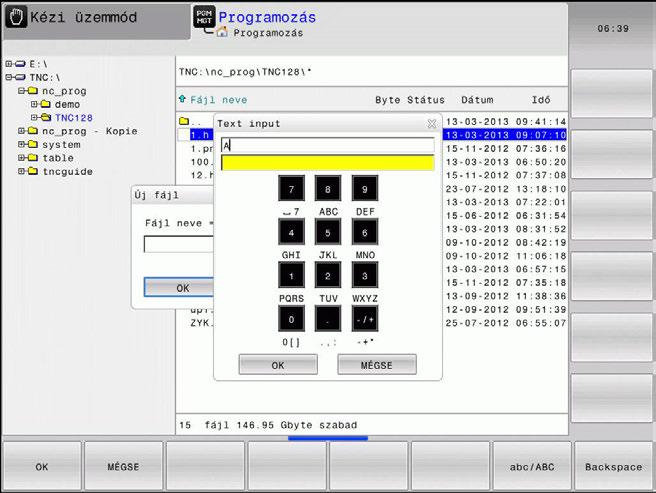Click the blue soft-key row indicator bar
The width and height of the screenshot is (656, 493).
pyautogui.click(x=328, y=438)
